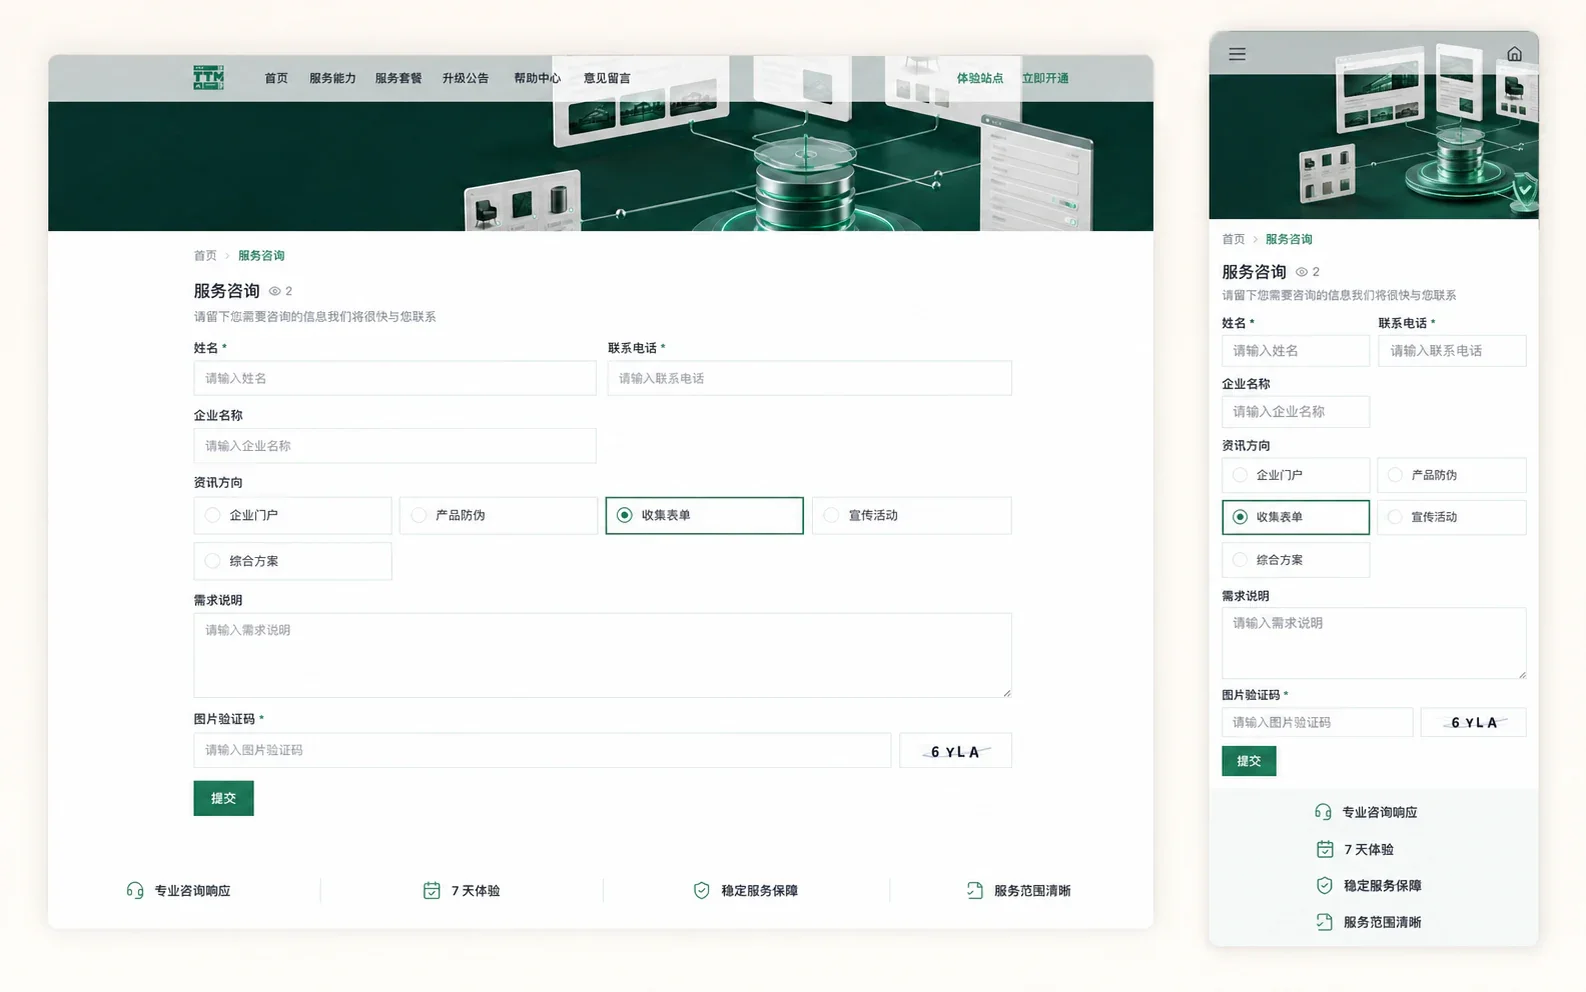This screenshot has height=992, width=1586.
Task: Click the headset icon beside desktop 专业咨询响应
Action: point(135,890)
